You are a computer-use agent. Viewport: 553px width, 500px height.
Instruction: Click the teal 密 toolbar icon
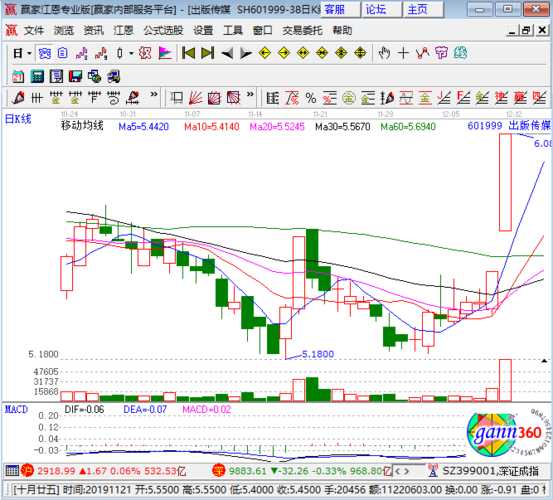click(460, 54)
